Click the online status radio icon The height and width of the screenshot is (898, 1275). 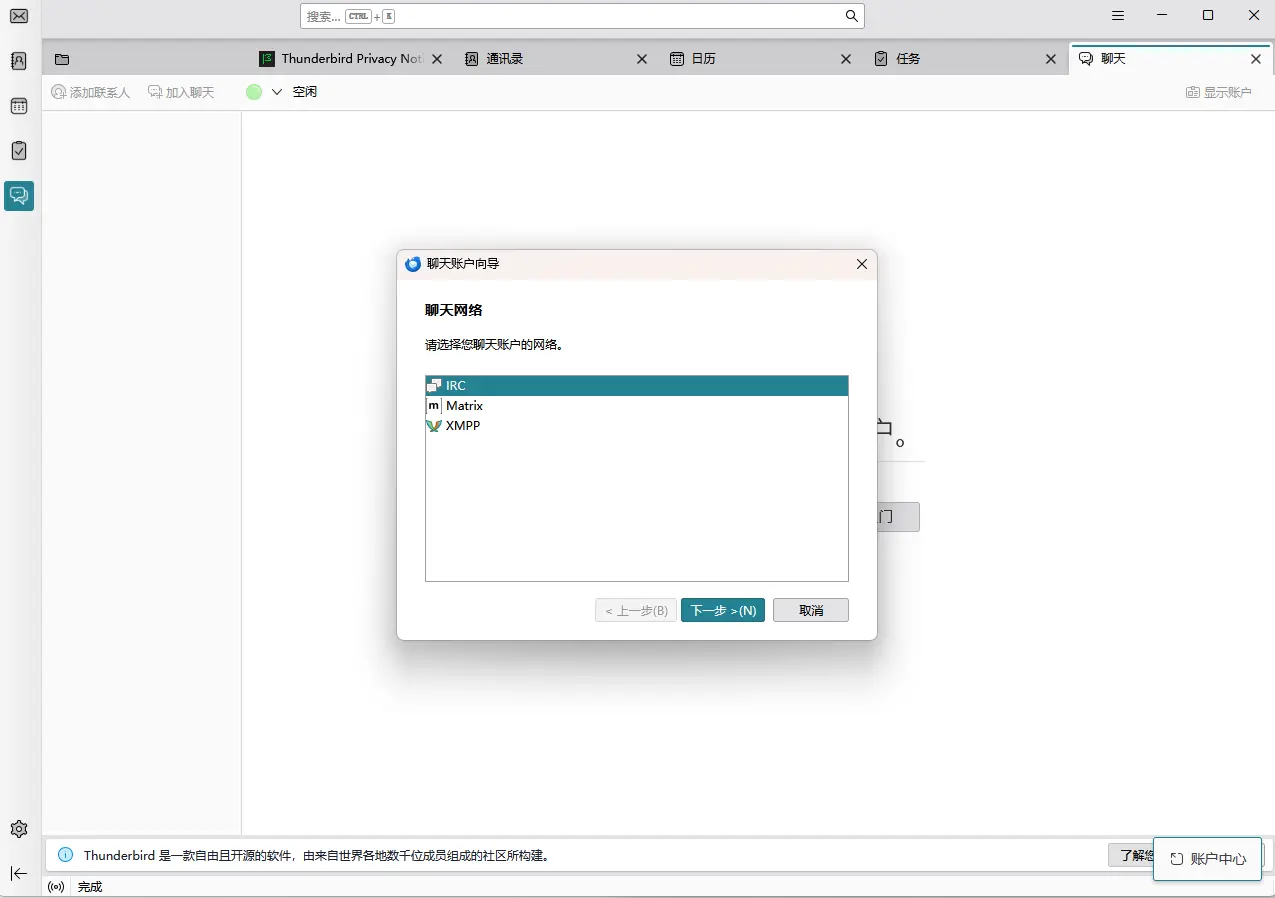(x=56, y=887)
